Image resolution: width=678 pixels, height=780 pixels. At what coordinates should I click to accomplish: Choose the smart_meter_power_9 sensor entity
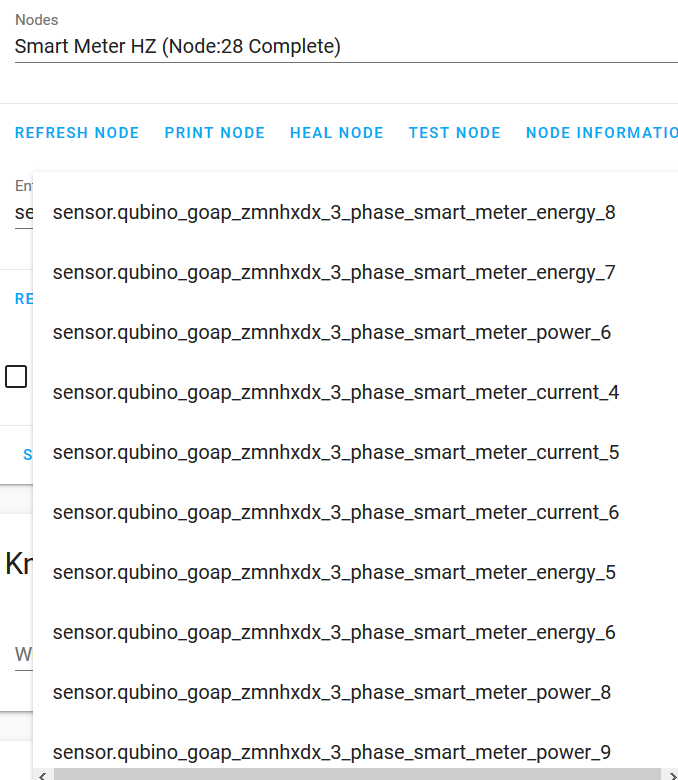(332, 752)
